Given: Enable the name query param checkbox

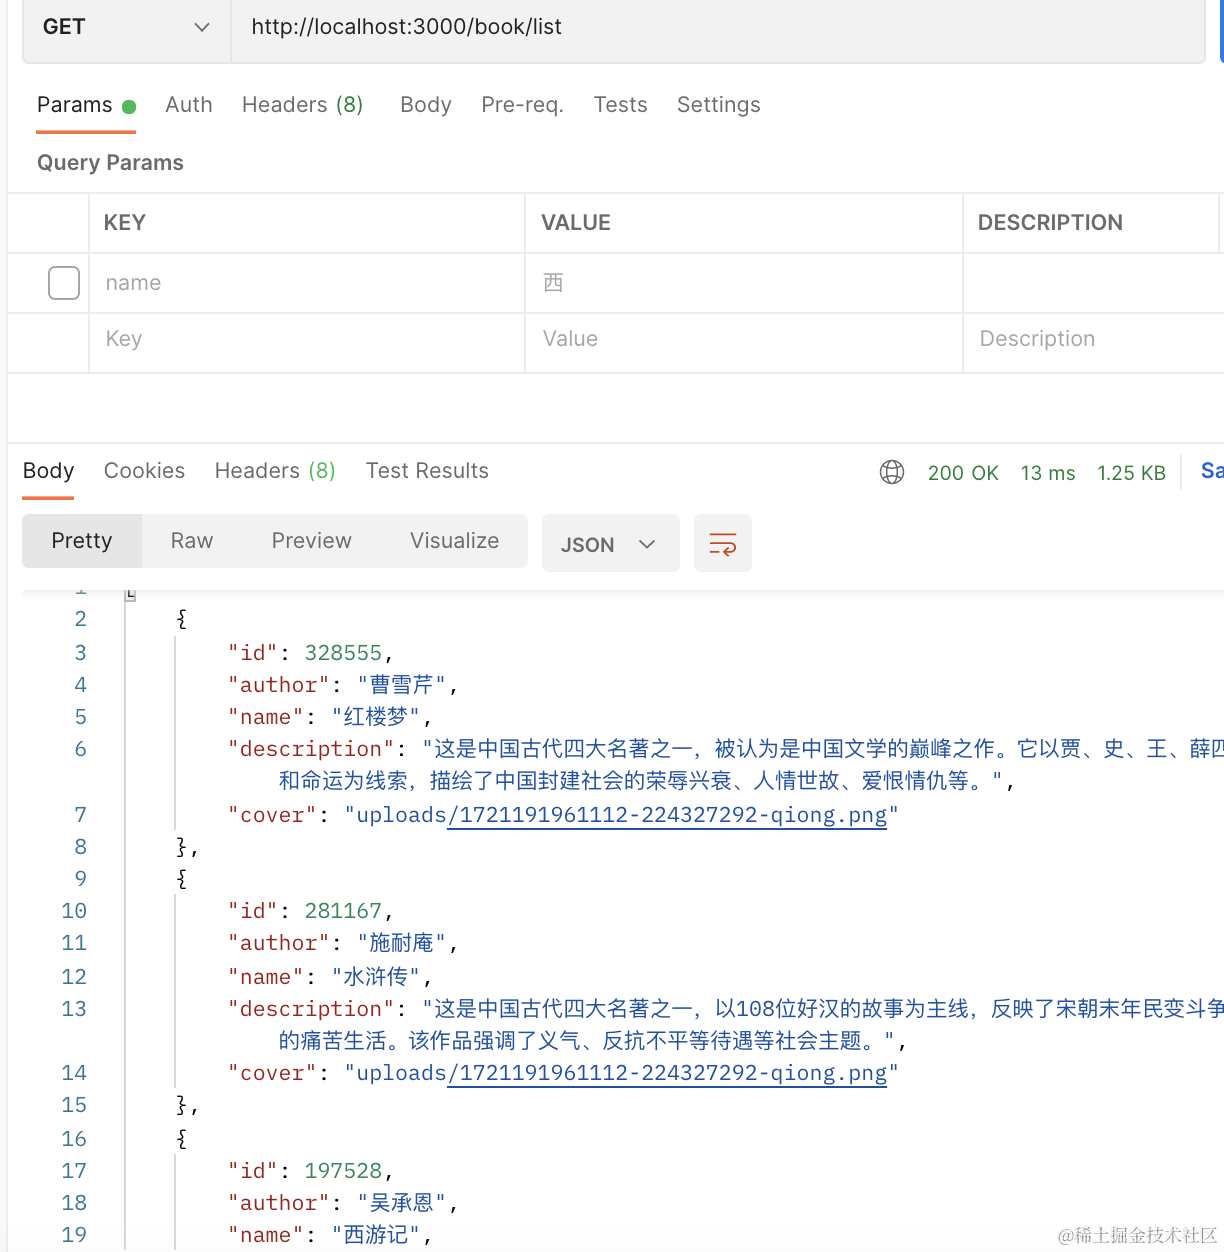Looking at the screenshot, I should pyautogui.click(x=64, y=283).
